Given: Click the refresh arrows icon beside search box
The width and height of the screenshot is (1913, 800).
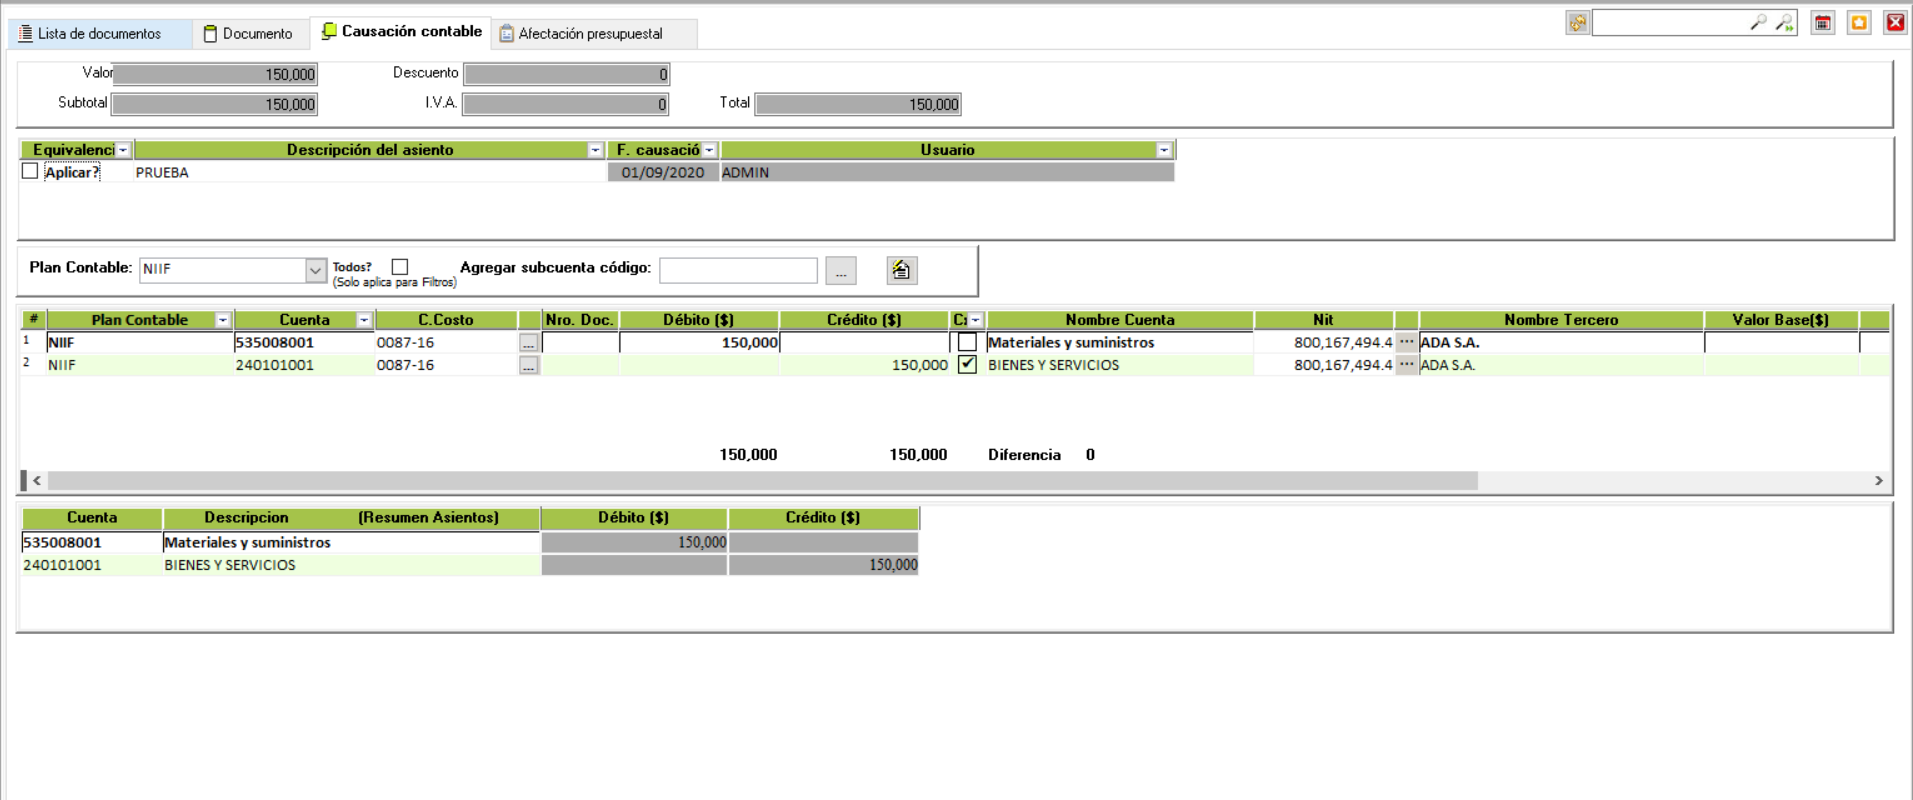Looking at the screenshot, I should 1577,23.
